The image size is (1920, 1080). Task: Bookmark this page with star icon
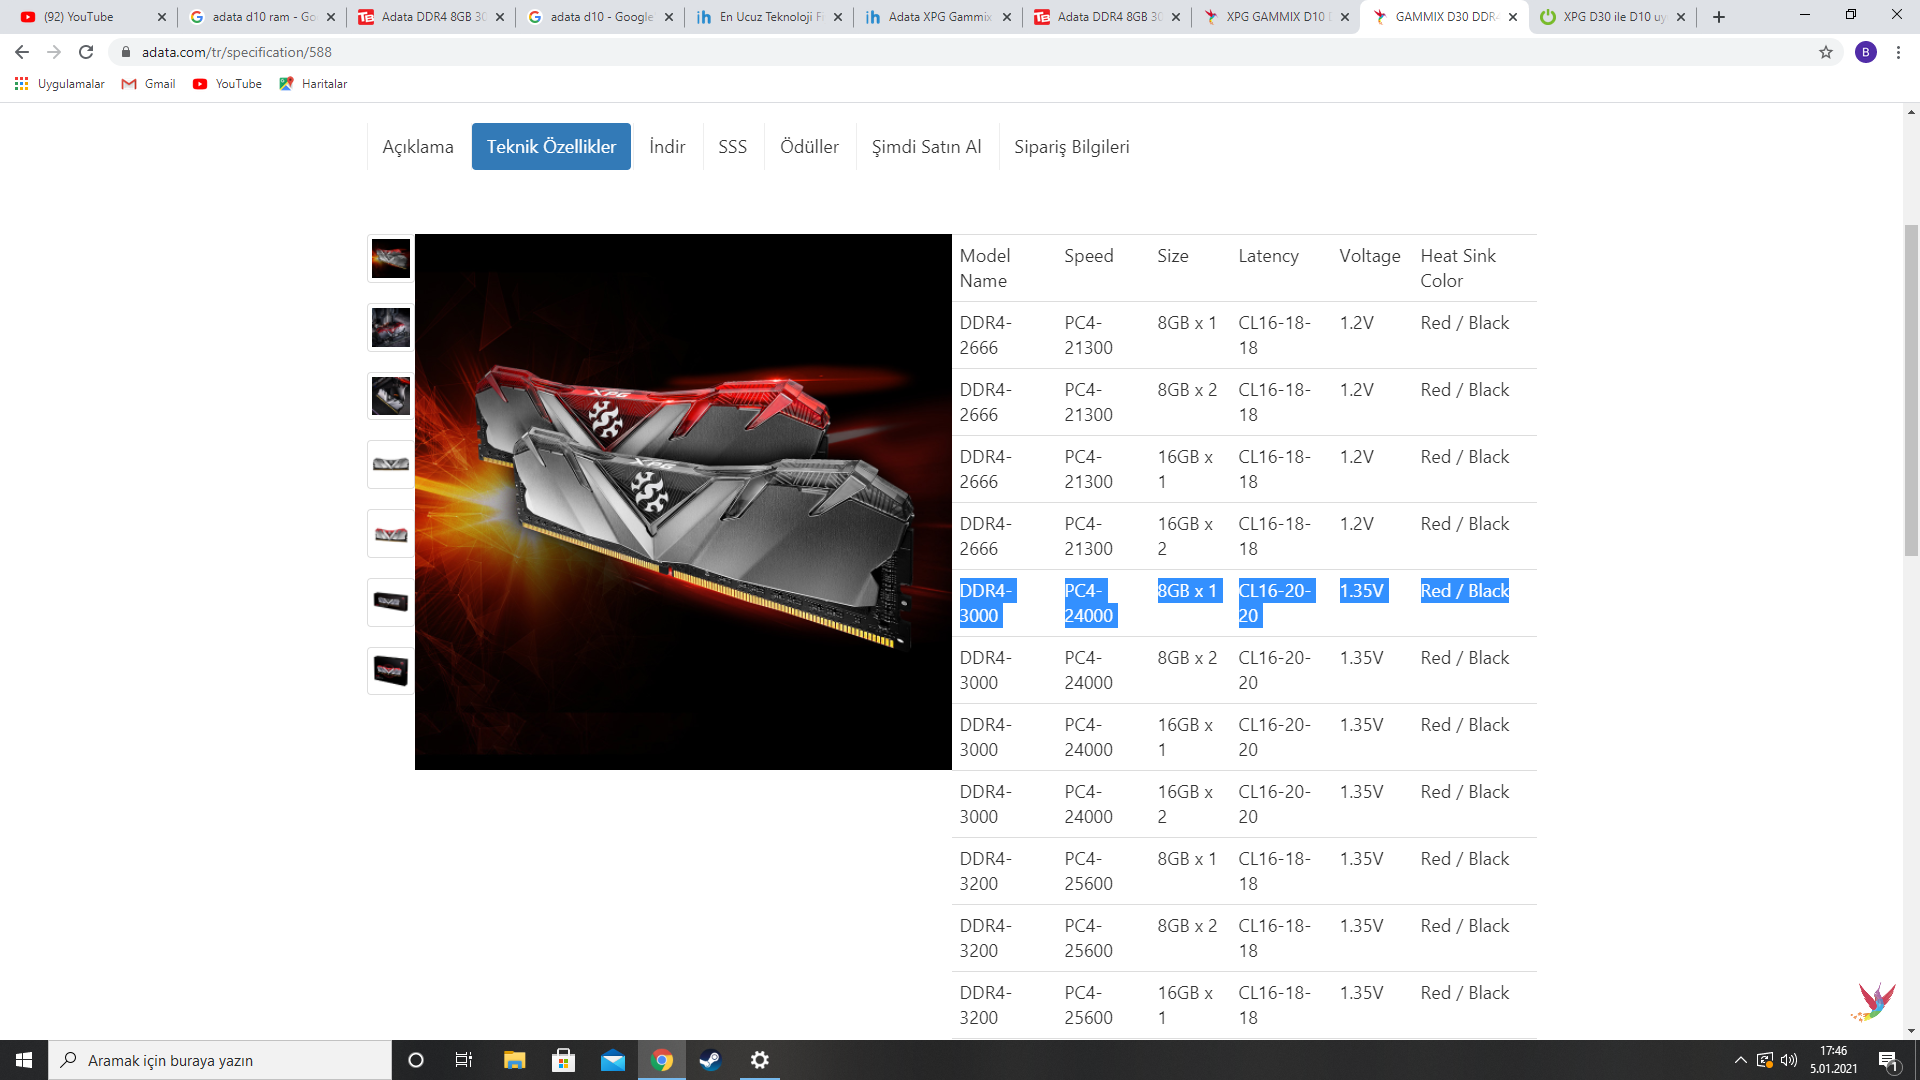click(x=1825, y=52)
